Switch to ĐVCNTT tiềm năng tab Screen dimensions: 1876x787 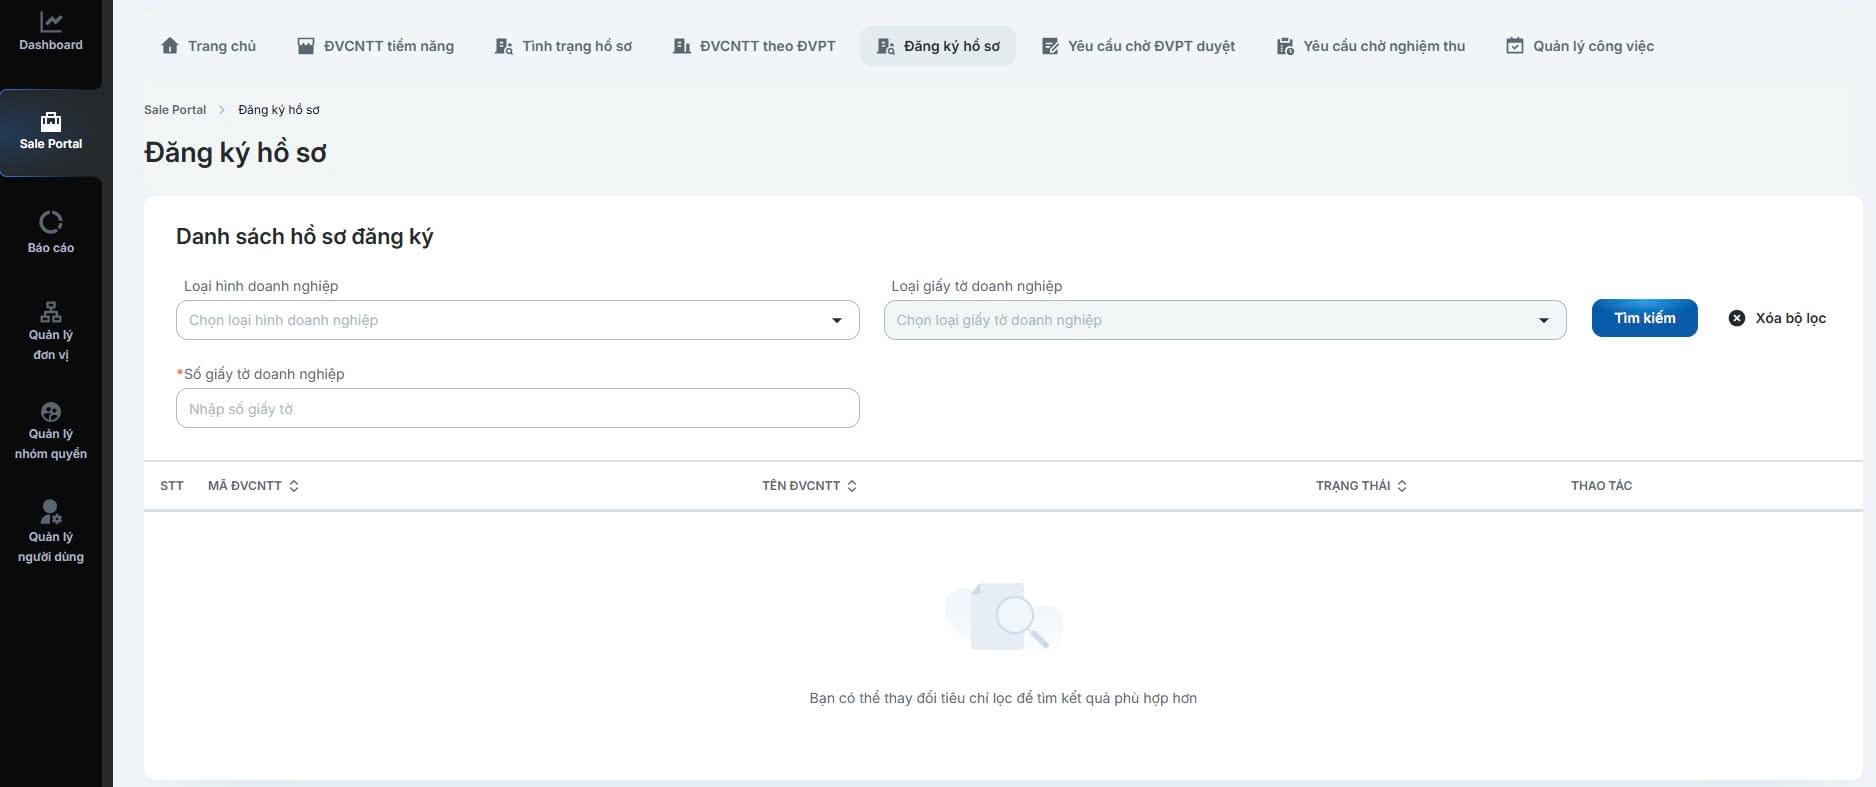tap(375, 46)
